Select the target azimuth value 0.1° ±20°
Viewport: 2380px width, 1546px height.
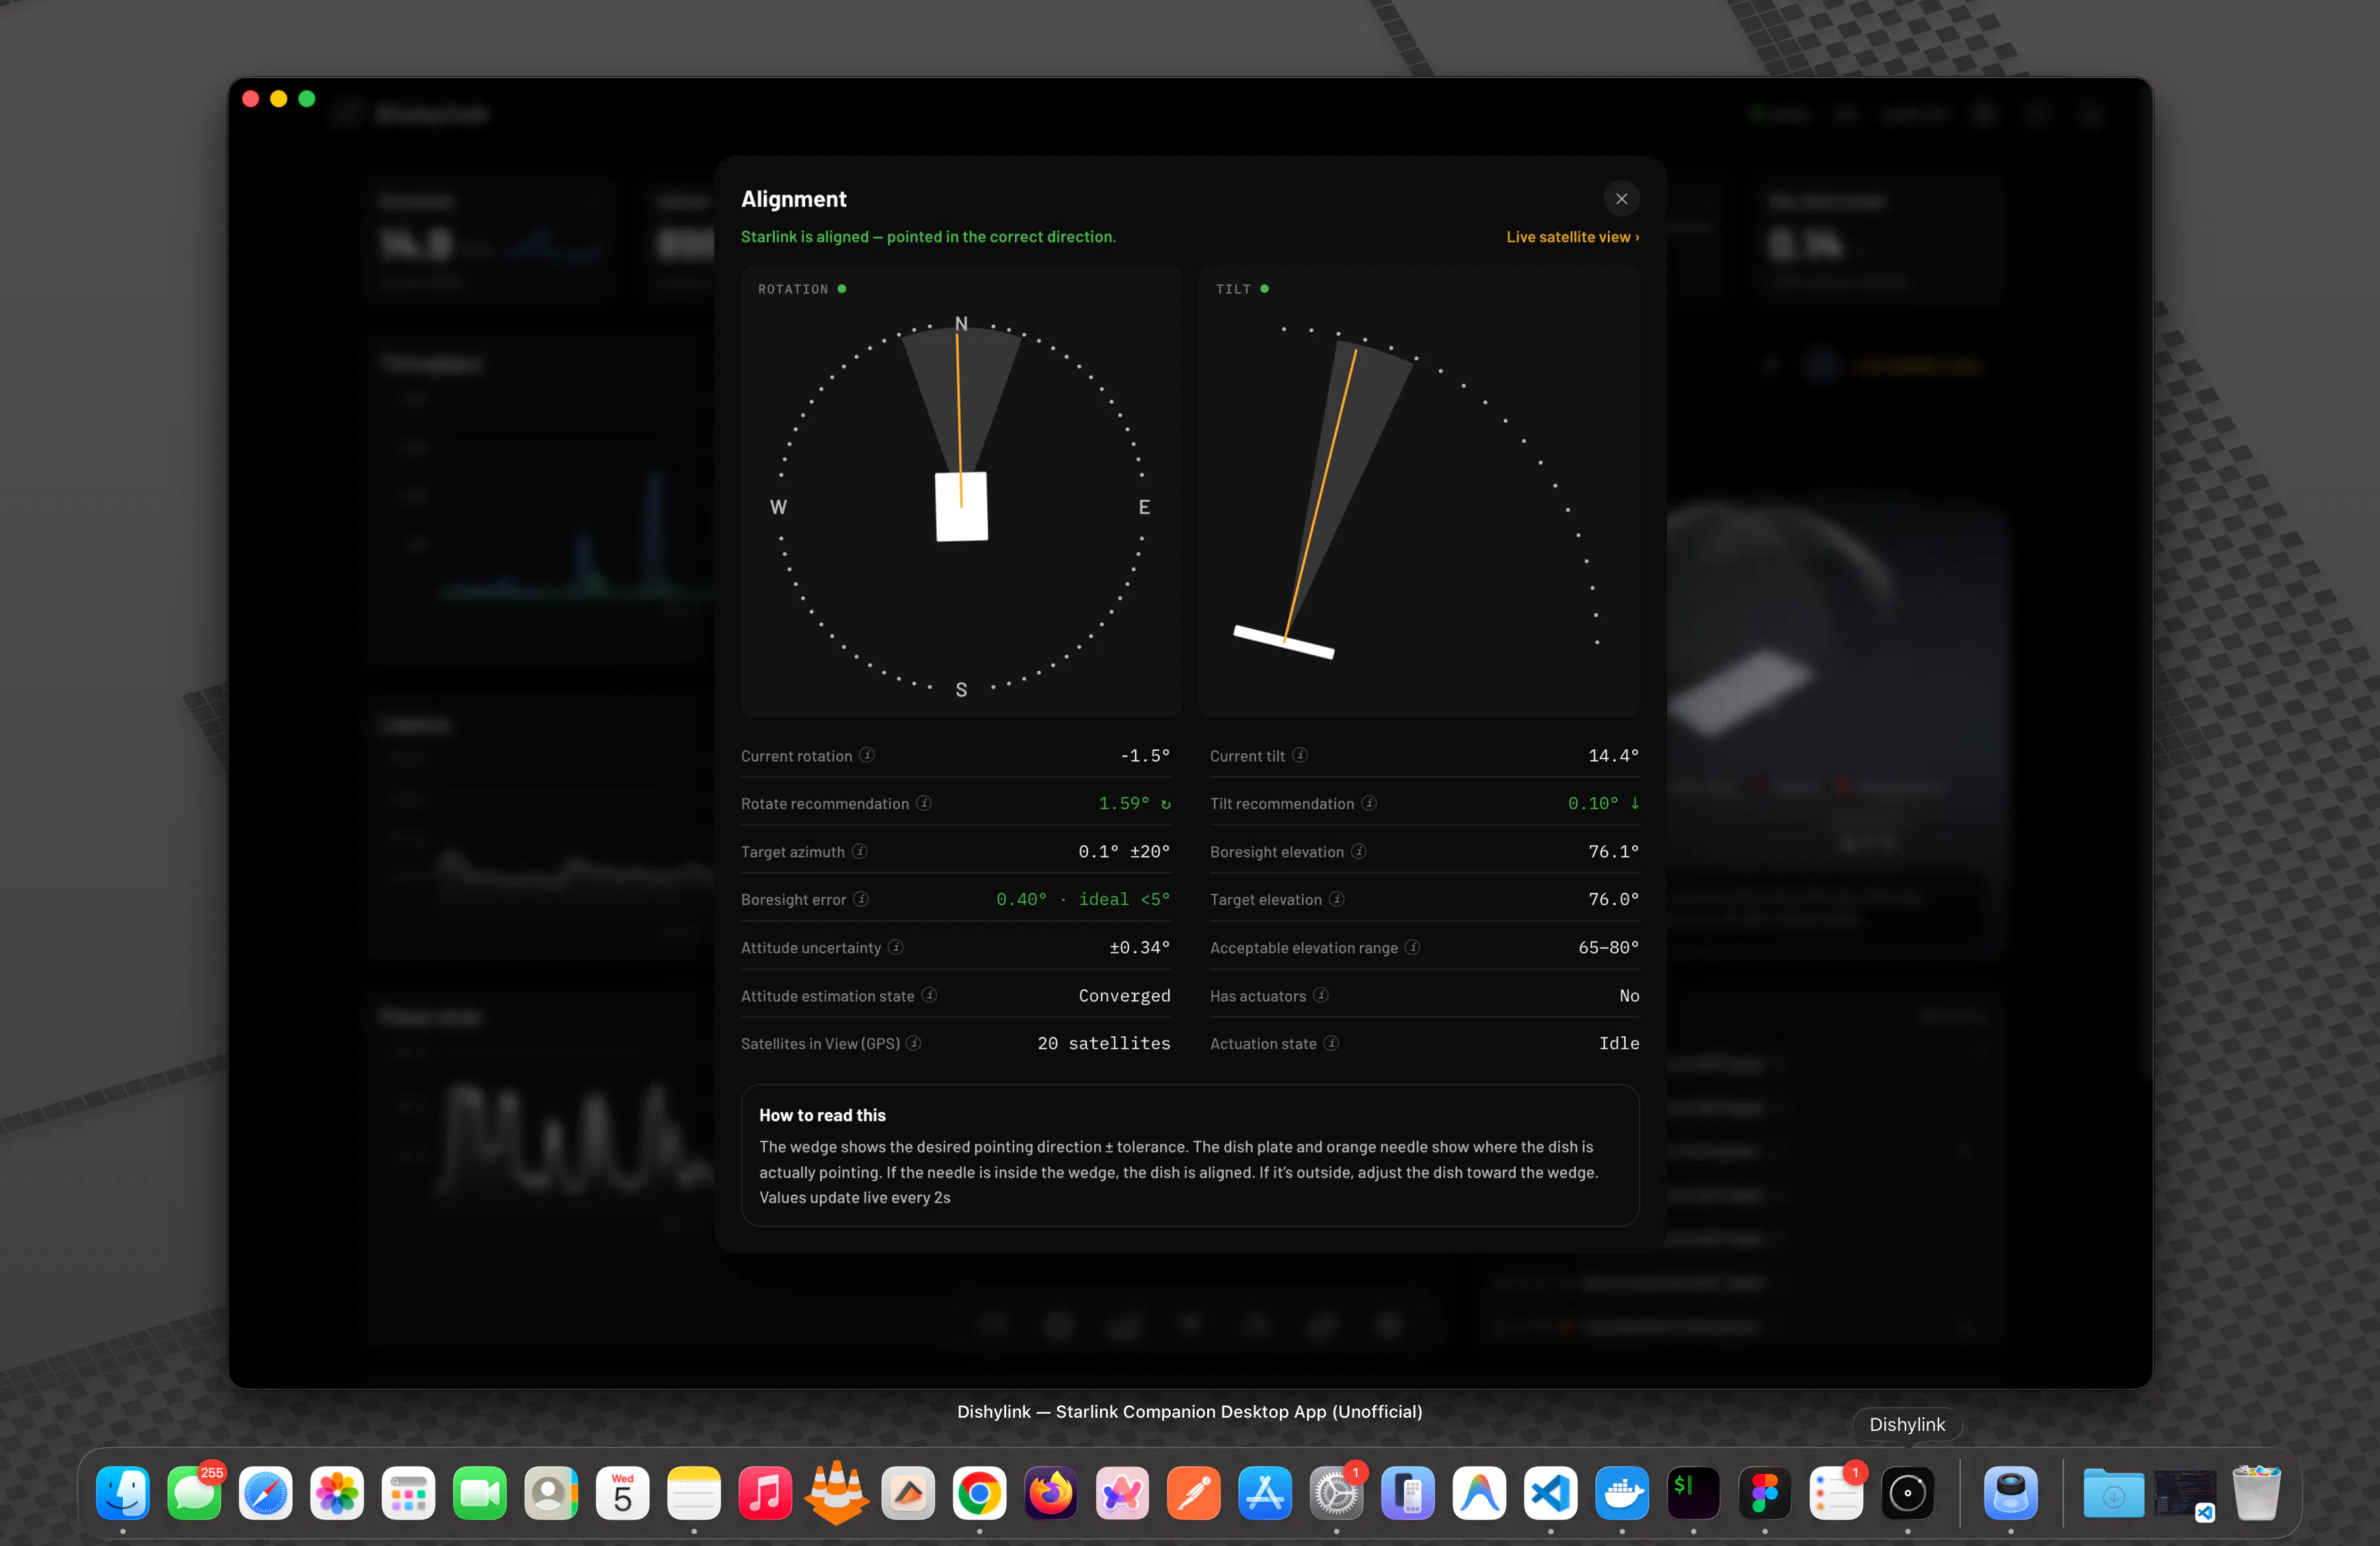click(1124, 852)
